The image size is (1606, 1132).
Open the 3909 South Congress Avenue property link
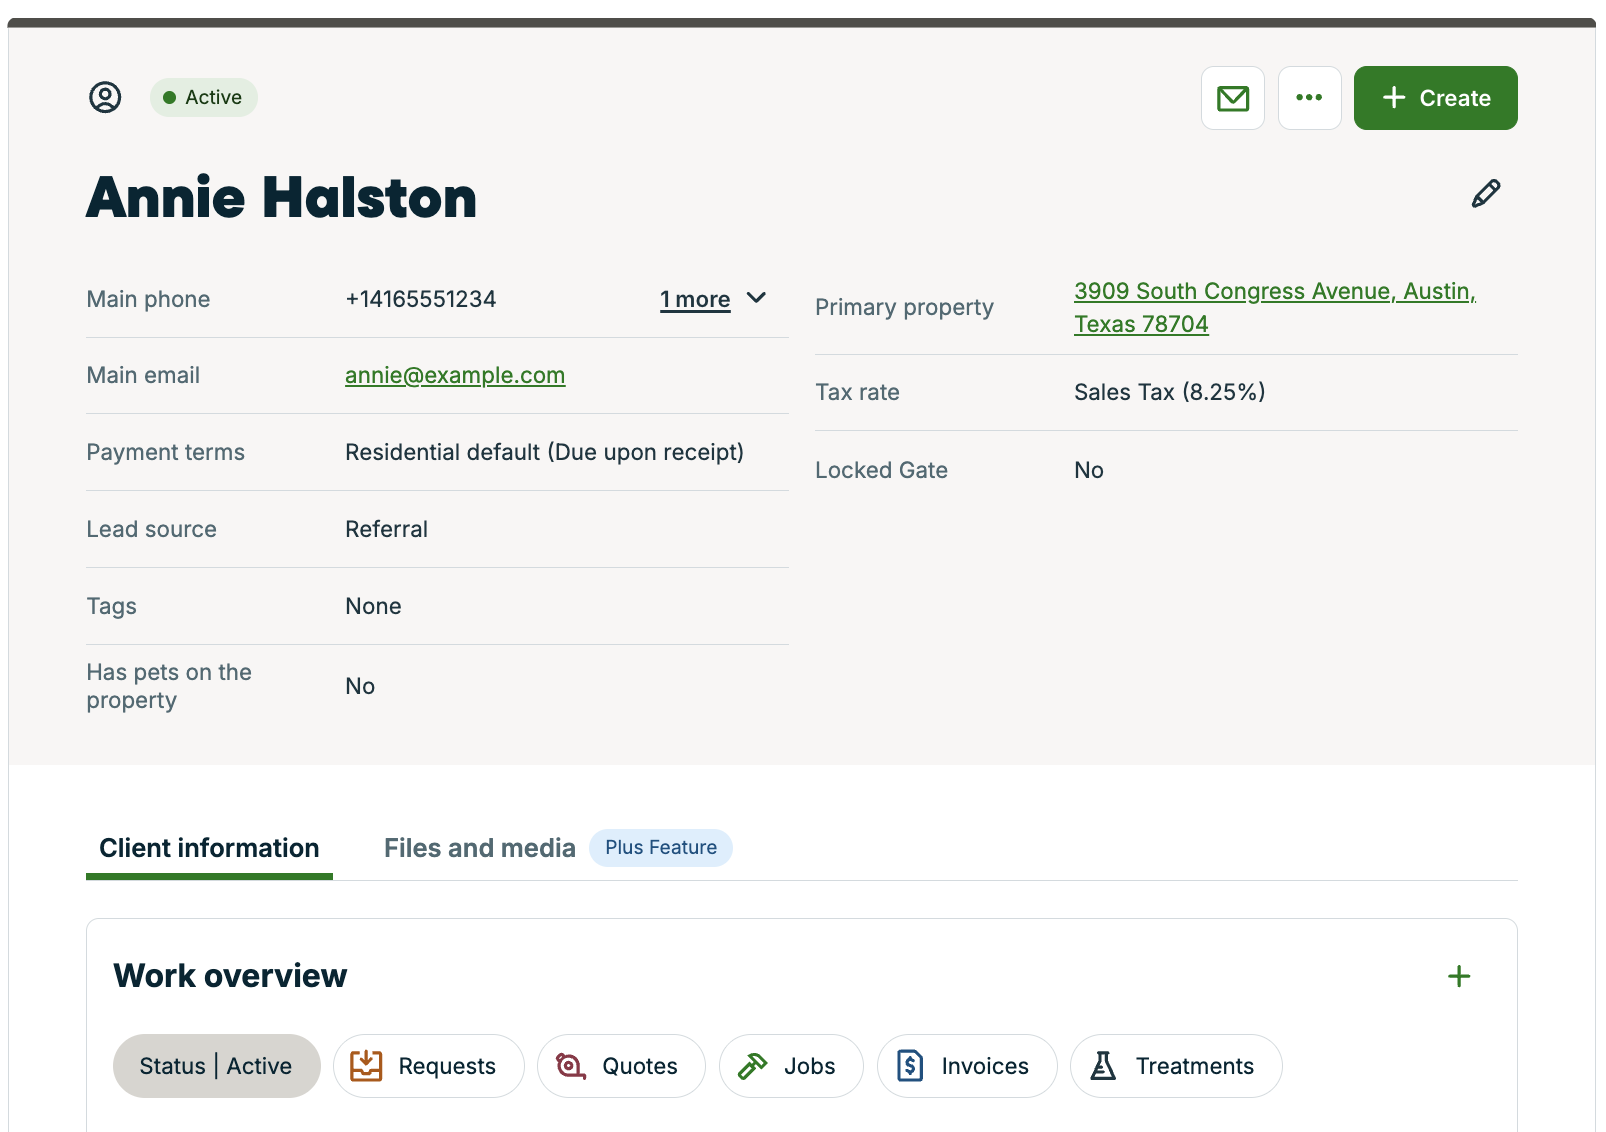point(1273,292)
